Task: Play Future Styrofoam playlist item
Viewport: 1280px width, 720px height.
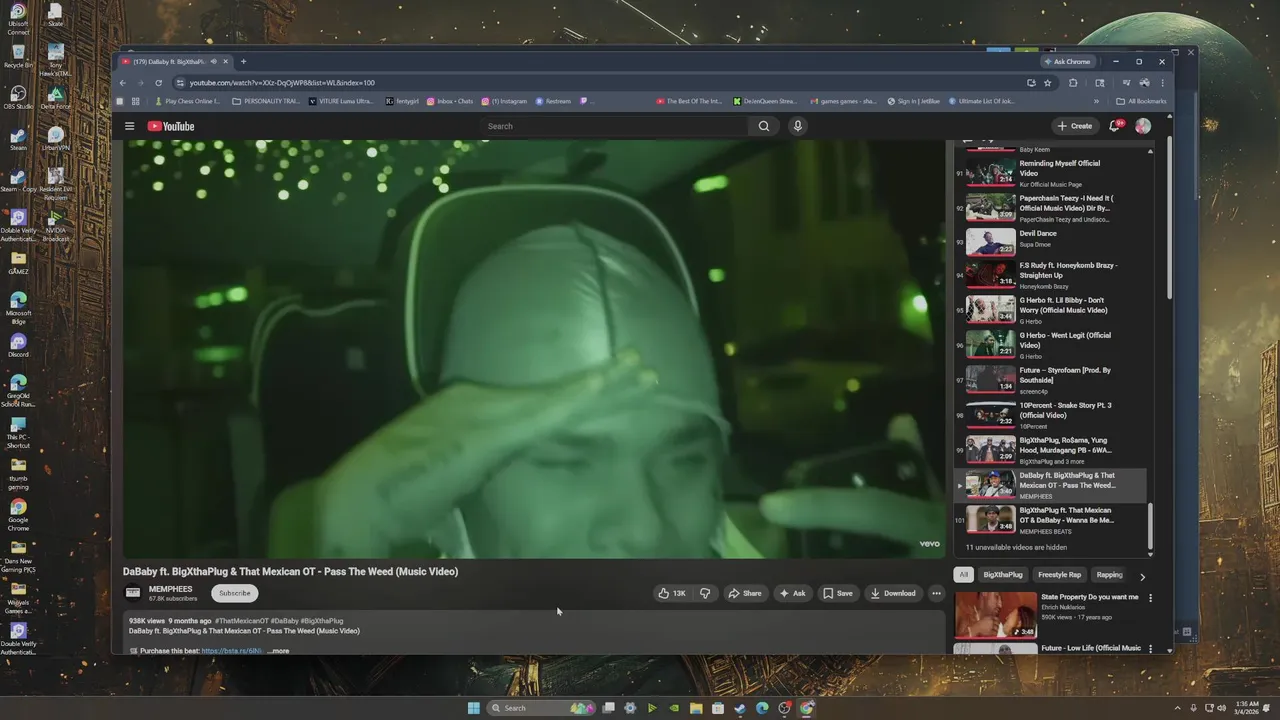Action: 1050,380
